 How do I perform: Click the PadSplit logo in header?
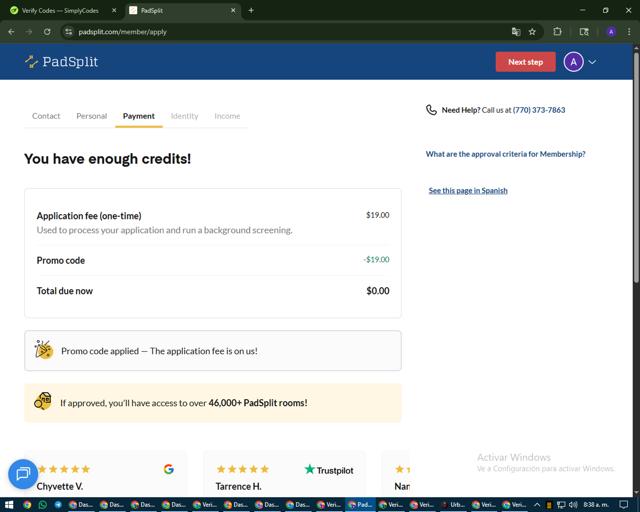click(61, 62)
